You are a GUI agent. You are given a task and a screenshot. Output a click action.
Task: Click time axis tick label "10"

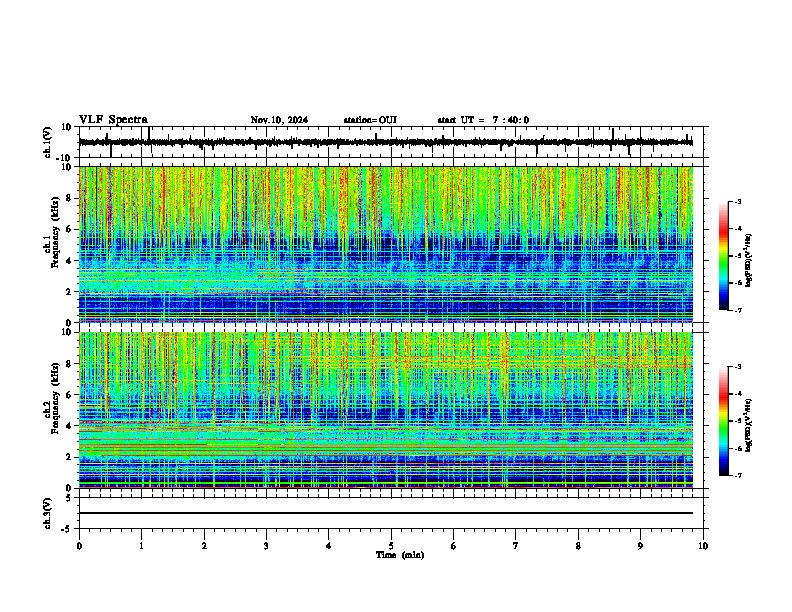pos(703,546)
